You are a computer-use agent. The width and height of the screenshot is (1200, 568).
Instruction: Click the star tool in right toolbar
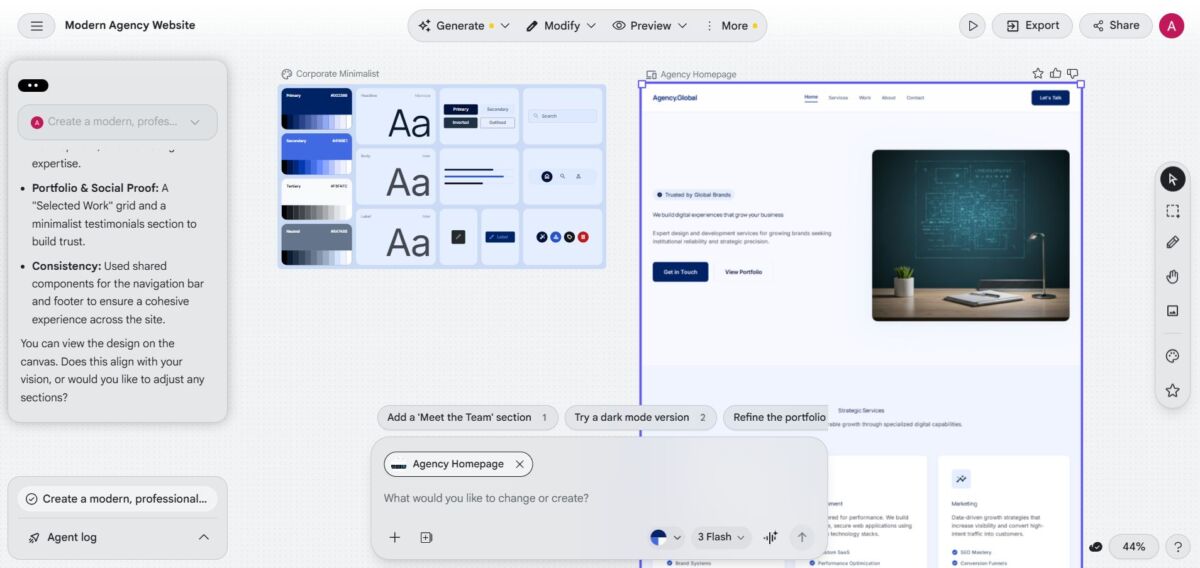(1172, 390)
